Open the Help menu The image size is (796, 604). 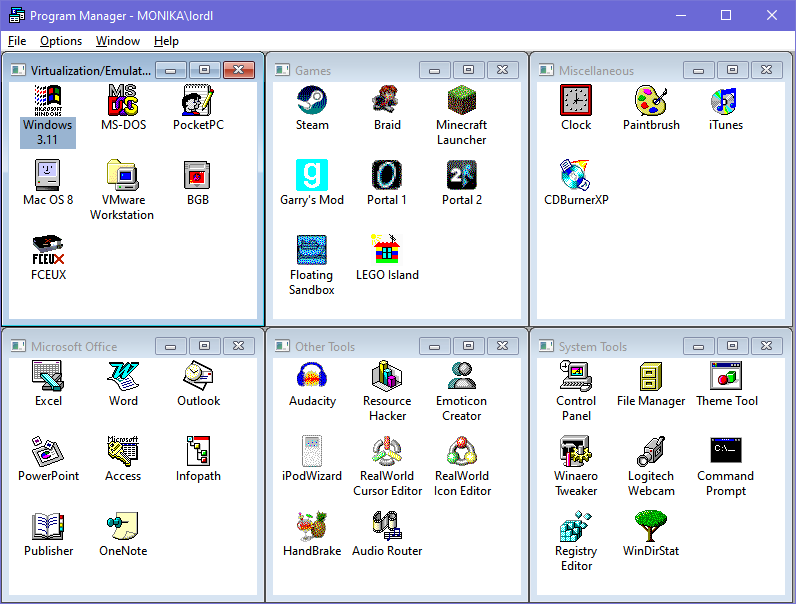166,41
